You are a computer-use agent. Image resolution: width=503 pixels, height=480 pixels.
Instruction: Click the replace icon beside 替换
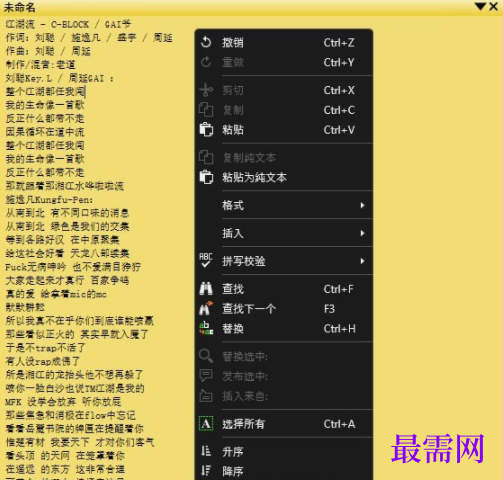coord(206,328)
